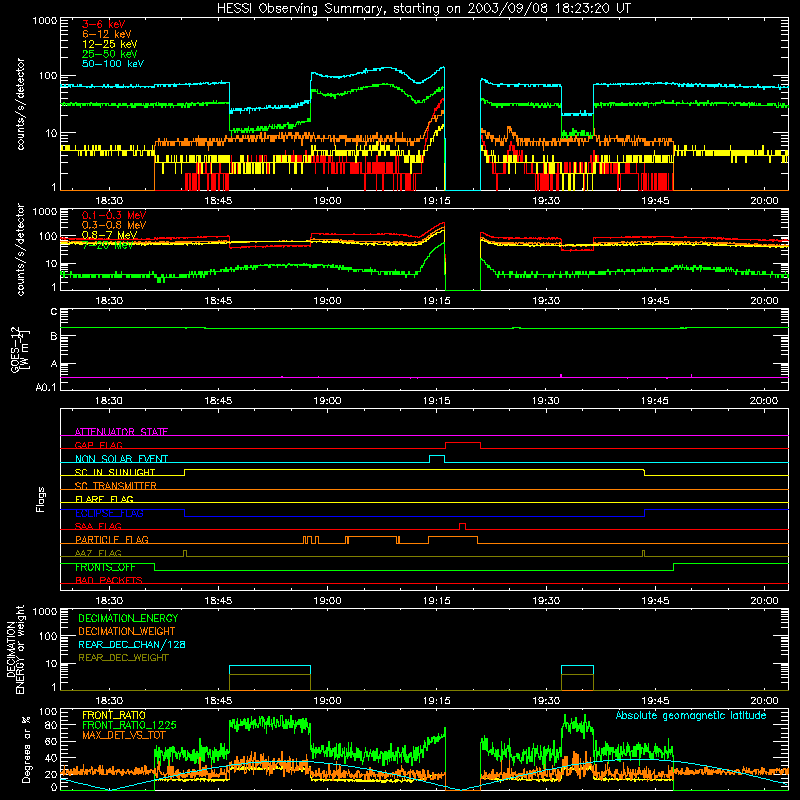Screen dimensions: 800x800
Task: Select the 19:30 tick under the decimation plot
Action: click(546, 701)
